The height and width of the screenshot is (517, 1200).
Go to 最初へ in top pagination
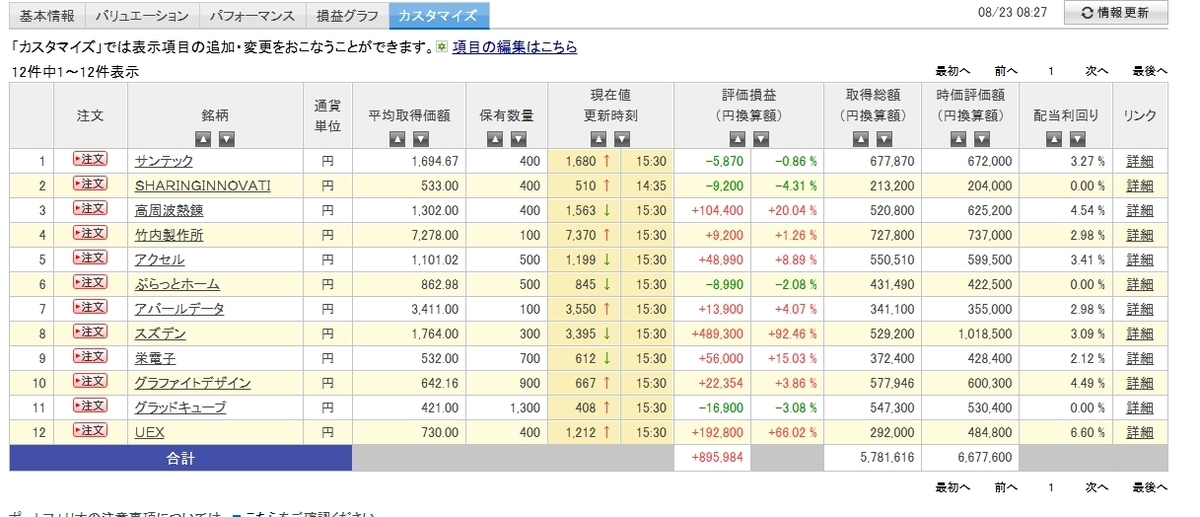(x=953, y=71)
